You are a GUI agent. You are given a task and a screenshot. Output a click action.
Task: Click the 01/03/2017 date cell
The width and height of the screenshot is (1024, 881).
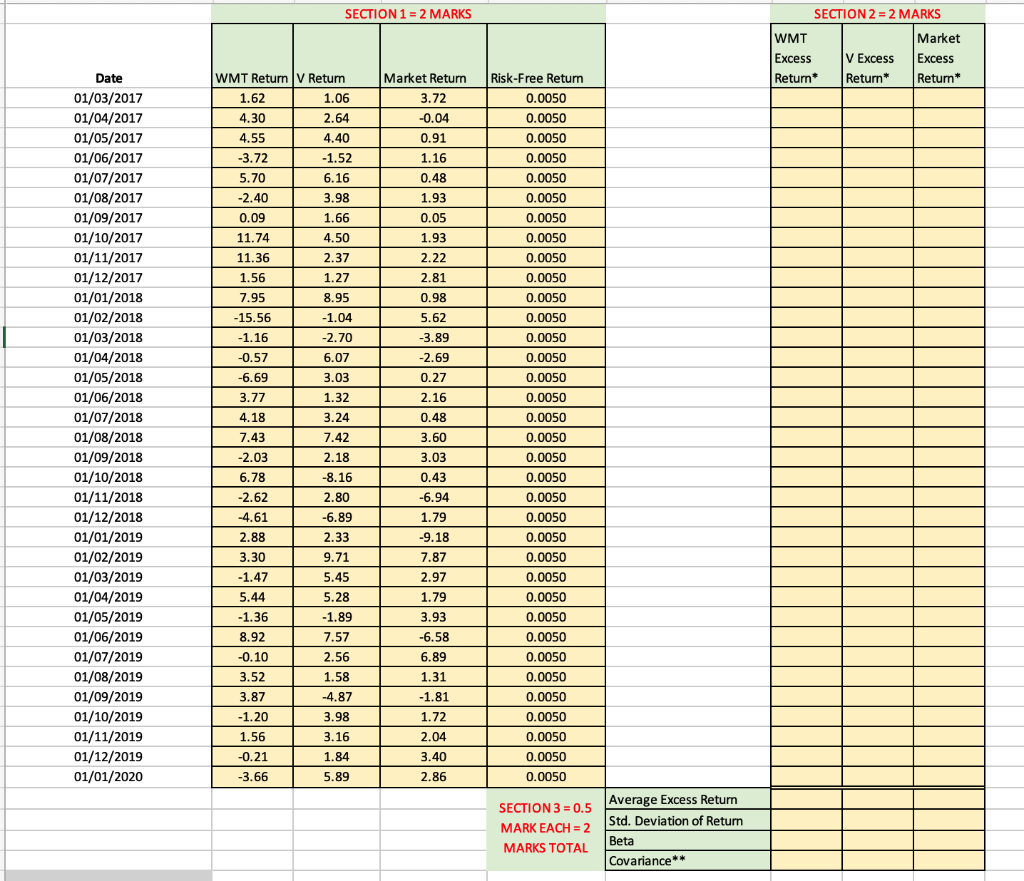coord(109,98)
